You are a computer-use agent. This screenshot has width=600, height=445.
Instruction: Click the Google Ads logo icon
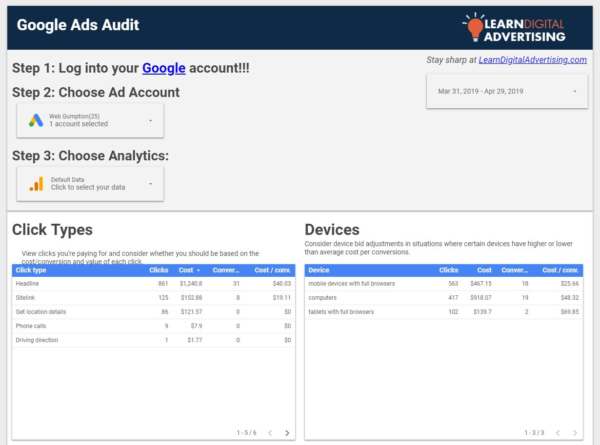(36, 120)
